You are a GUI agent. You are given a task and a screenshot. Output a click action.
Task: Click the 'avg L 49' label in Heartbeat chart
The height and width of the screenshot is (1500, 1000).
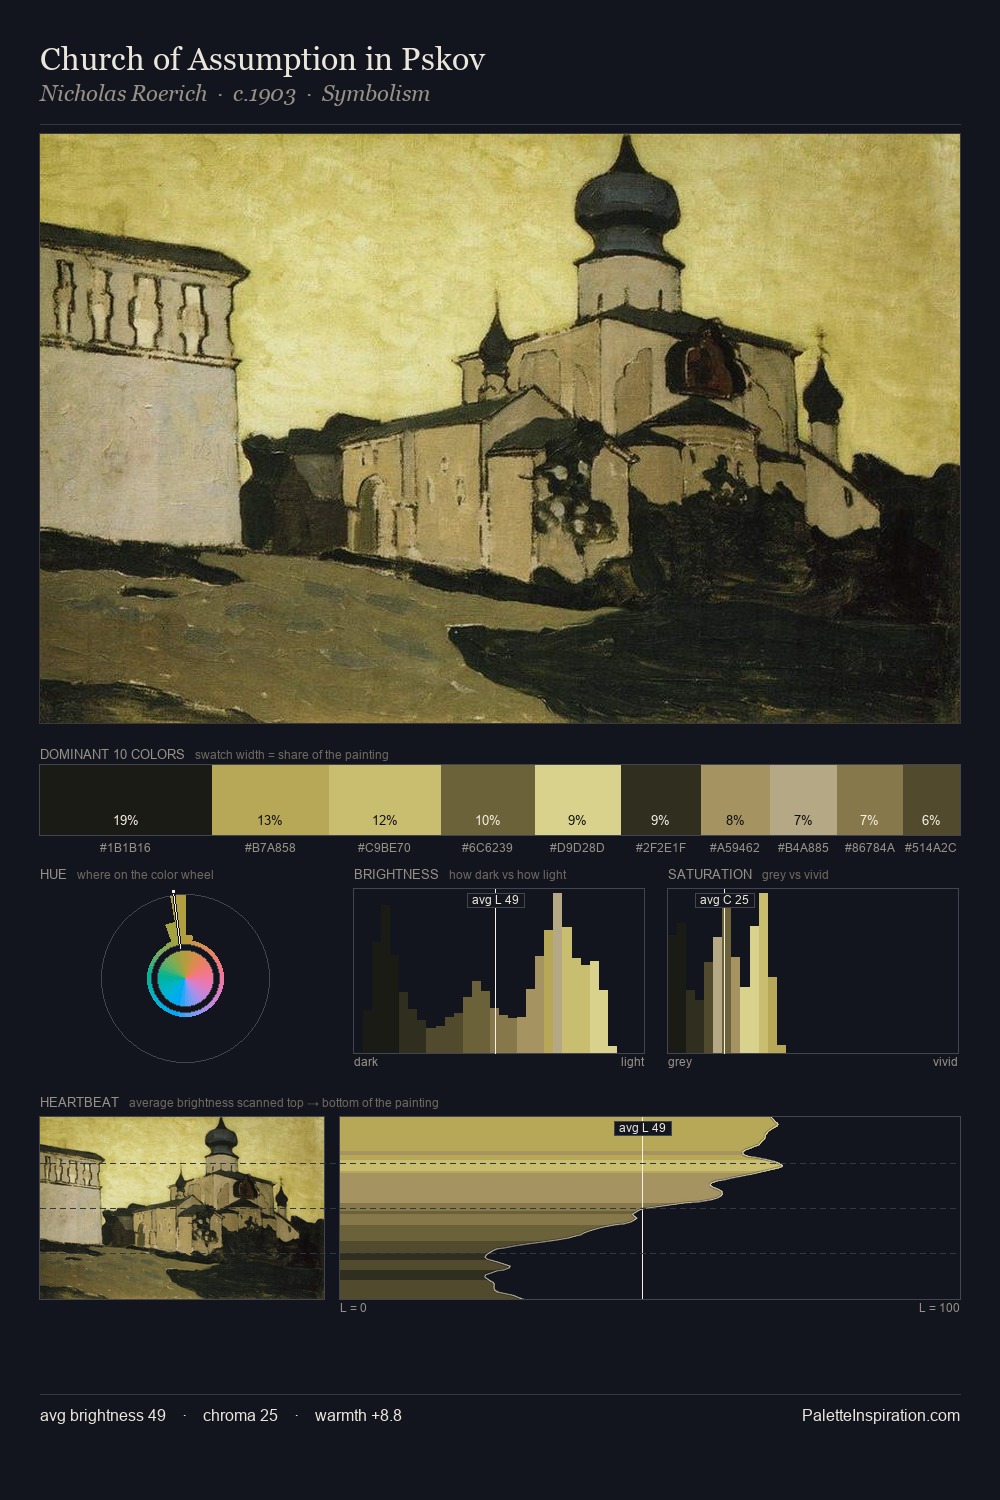tap(642, 1128)
